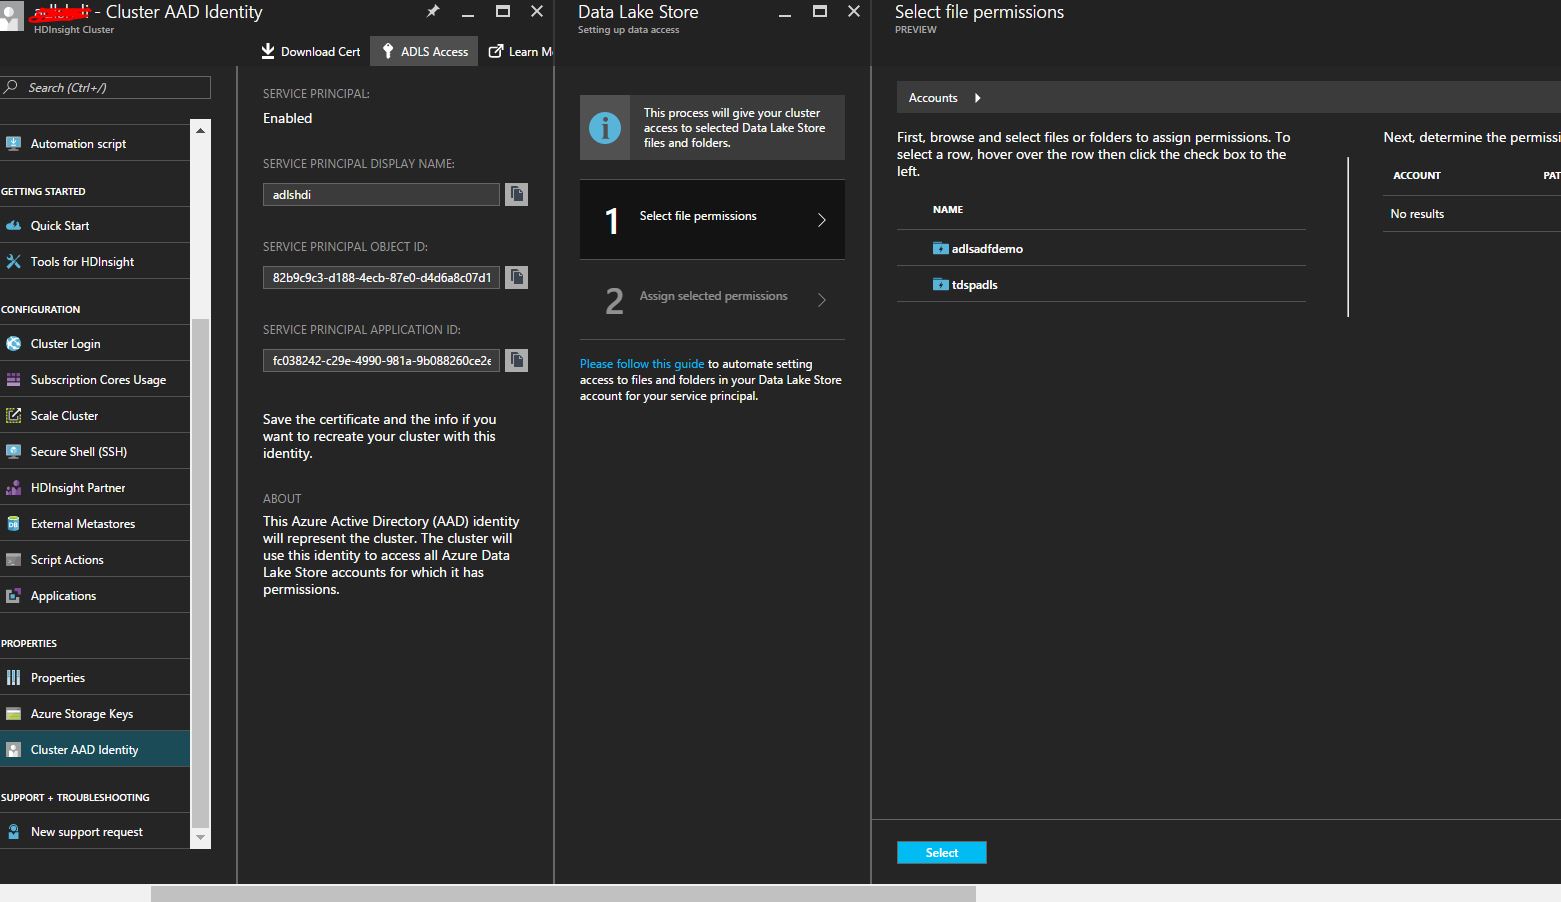Select the tdspadls account row
Image resolution: width=1561 pixels, height=902 pixels.
point(1101,284)
